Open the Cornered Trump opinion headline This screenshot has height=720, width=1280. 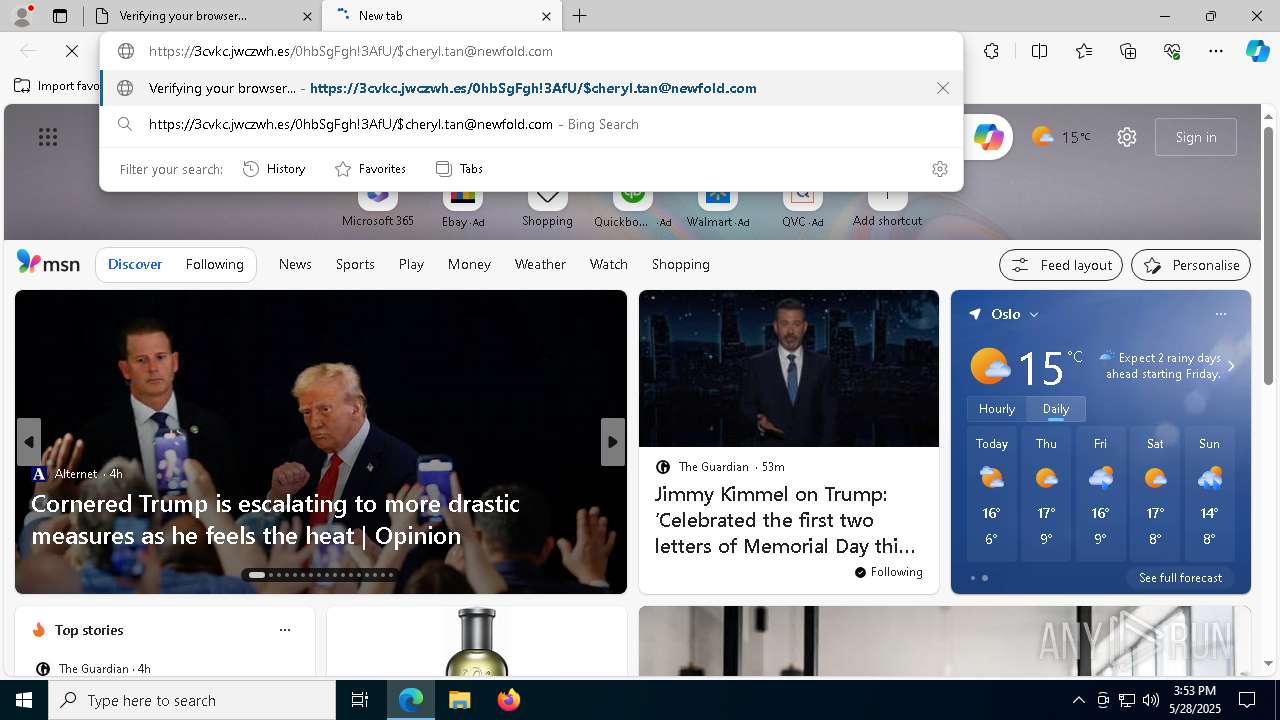pyautogui.click(x=275, y=519)
